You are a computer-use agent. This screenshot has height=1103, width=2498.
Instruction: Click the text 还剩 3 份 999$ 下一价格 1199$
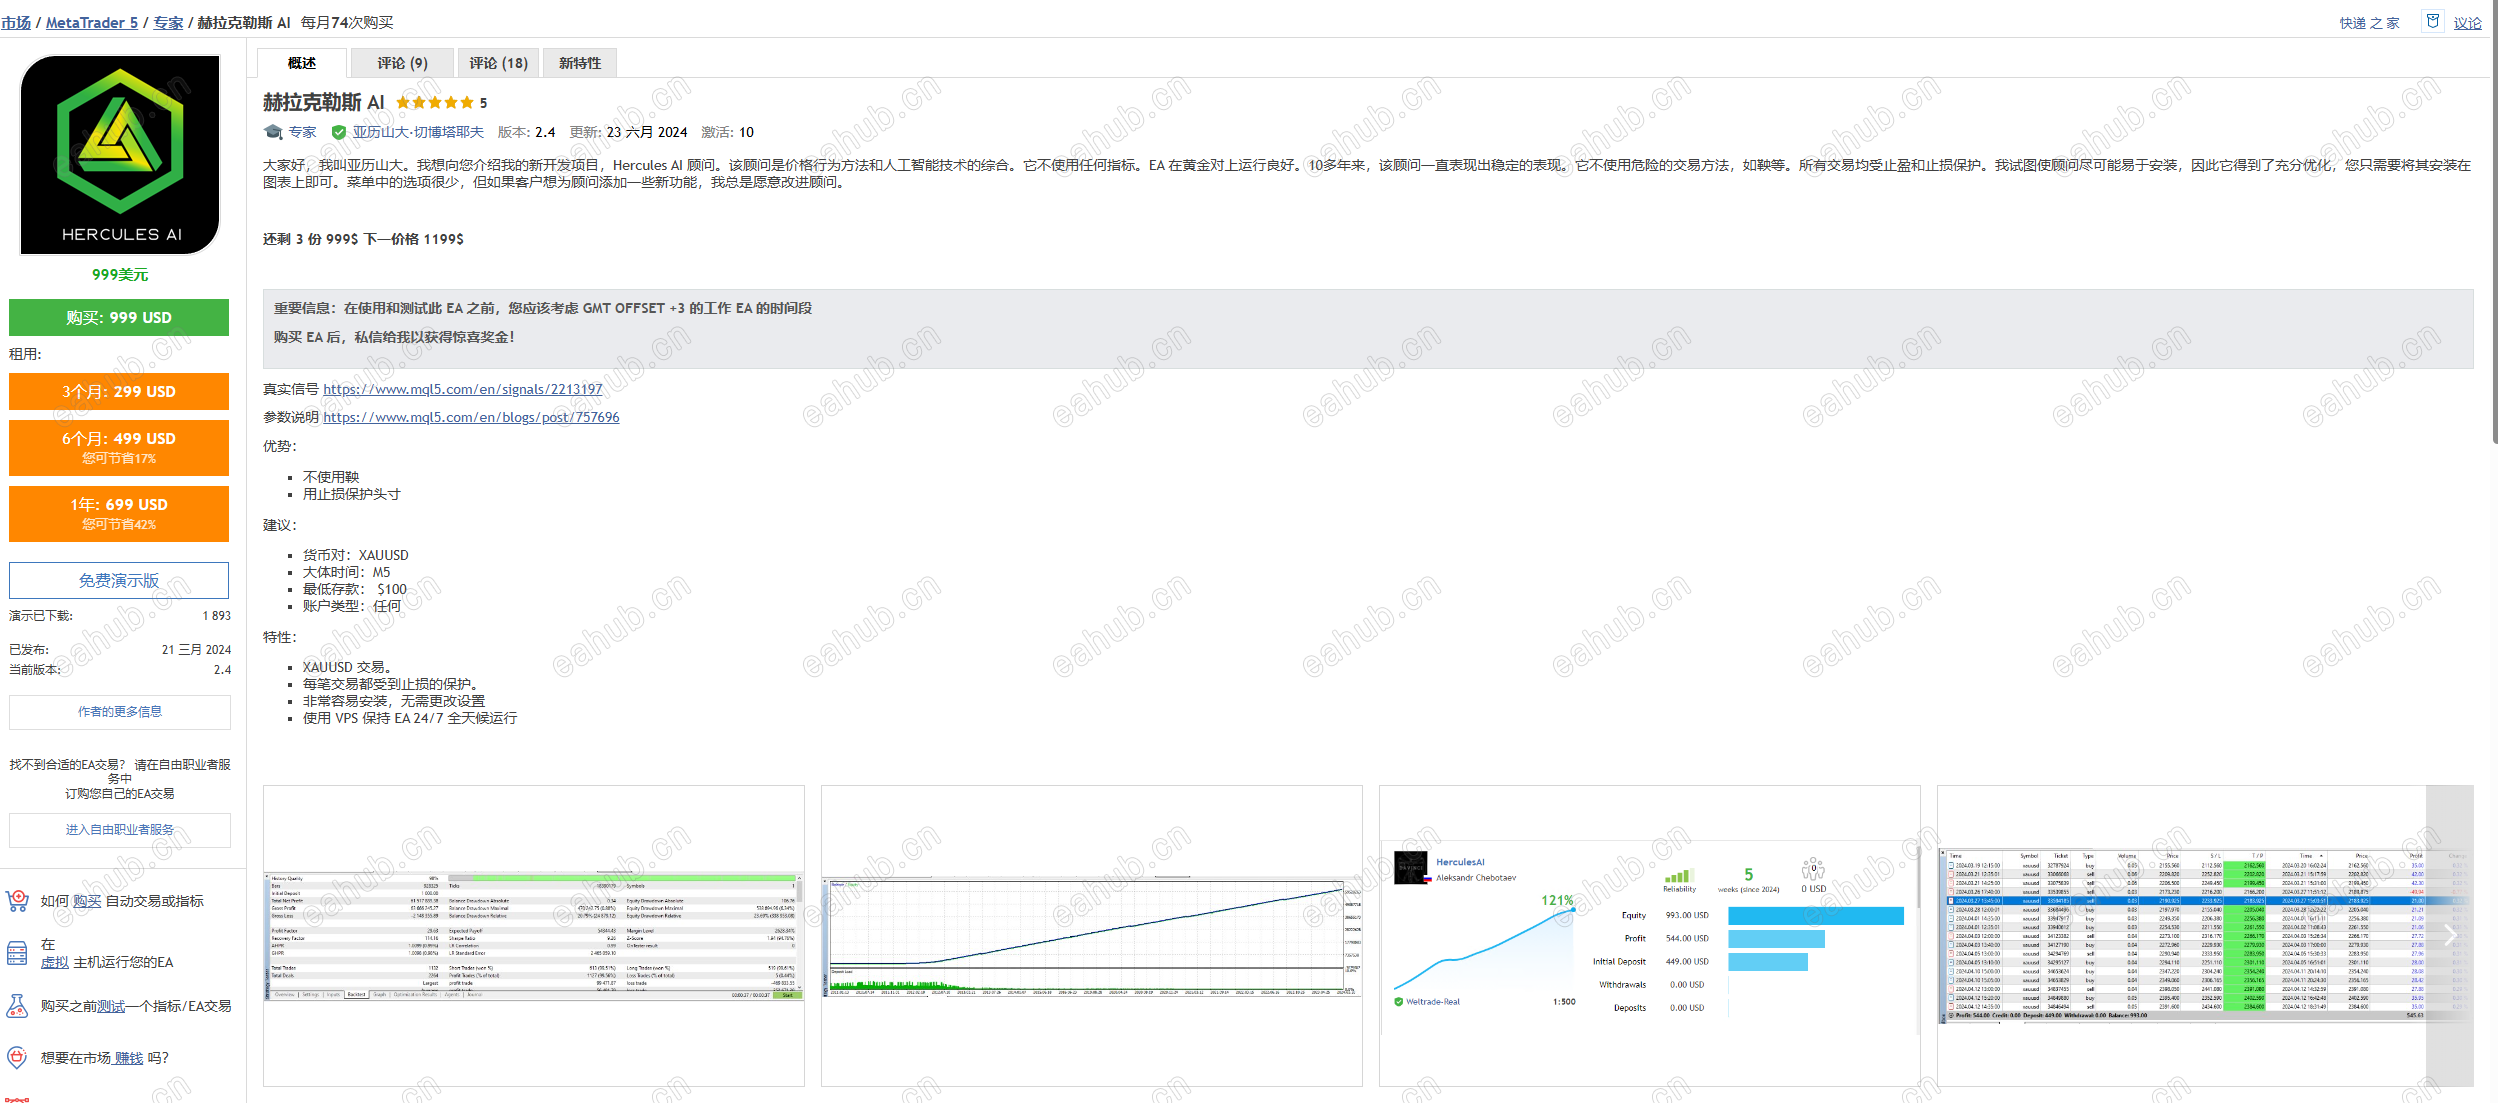(363, 239)
